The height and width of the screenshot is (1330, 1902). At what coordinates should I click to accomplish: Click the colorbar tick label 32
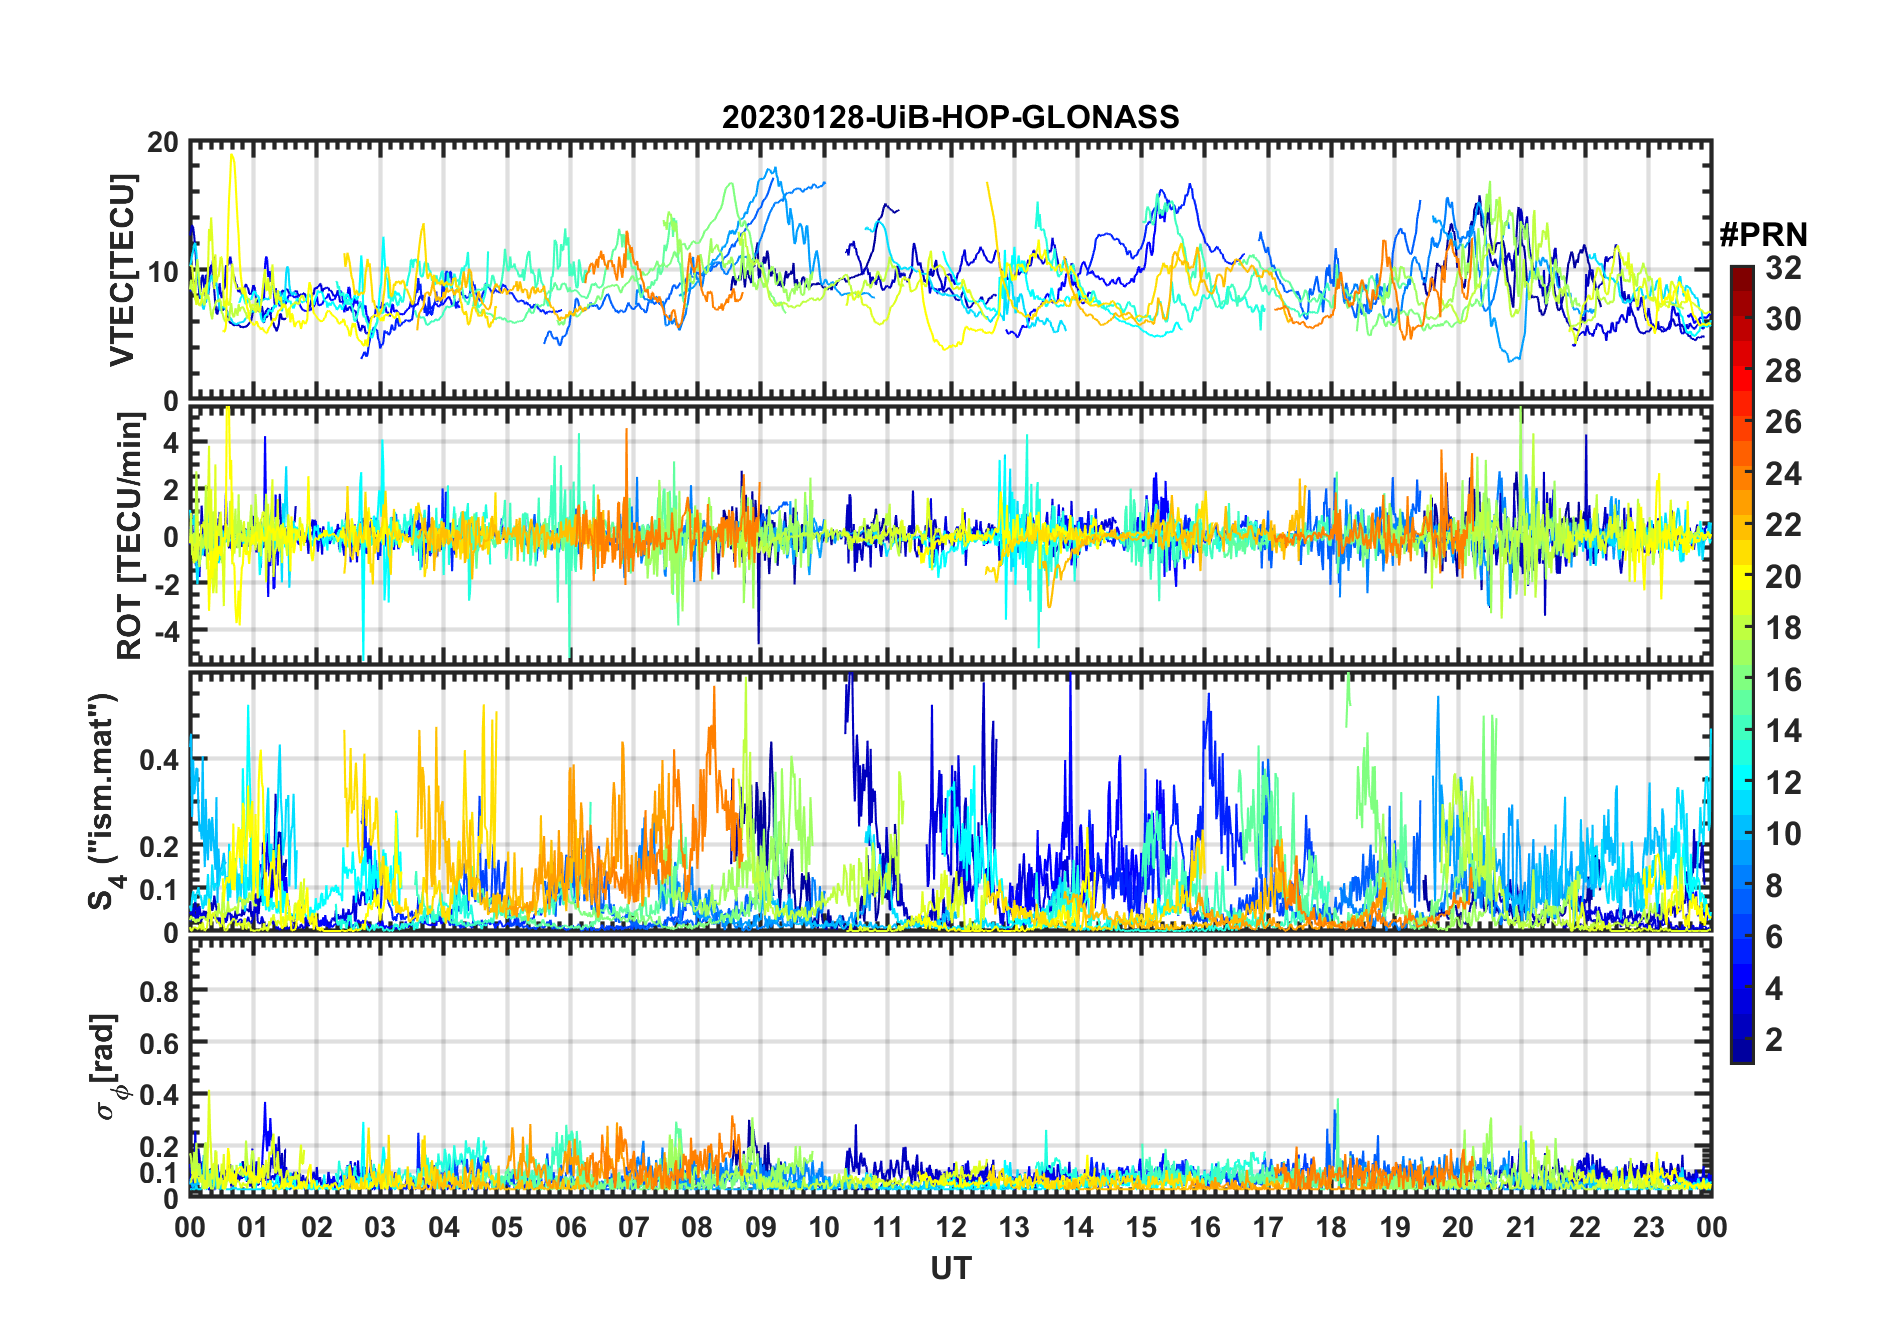click(1783, 268)
